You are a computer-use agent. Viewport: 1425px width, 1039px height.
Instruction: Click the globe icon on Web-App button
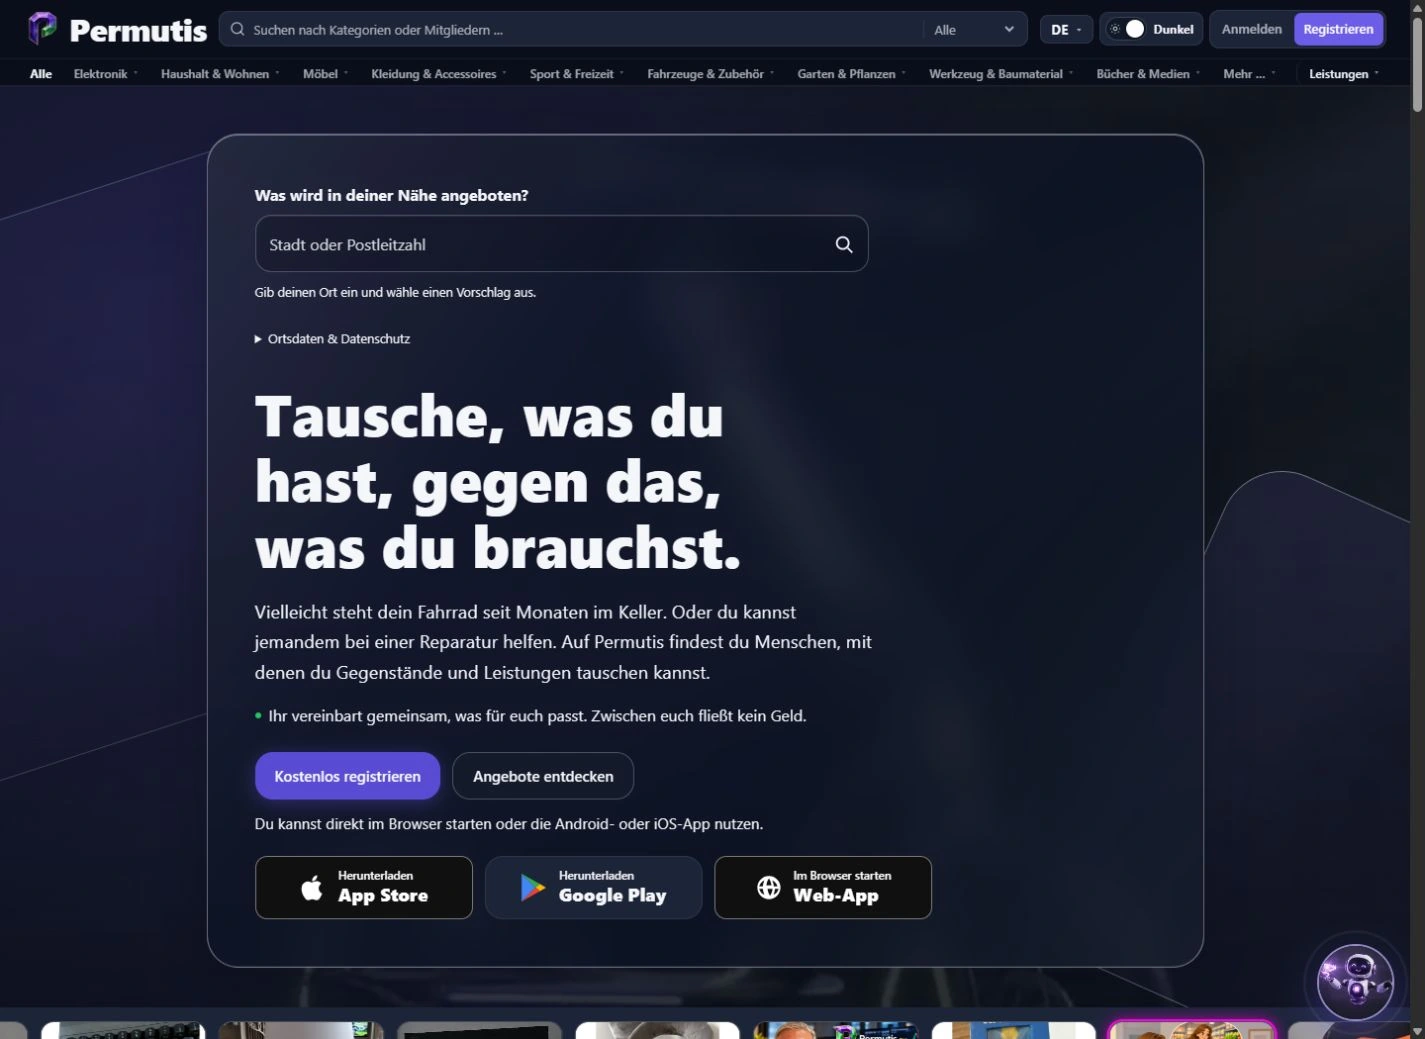(x=769, y=887)
